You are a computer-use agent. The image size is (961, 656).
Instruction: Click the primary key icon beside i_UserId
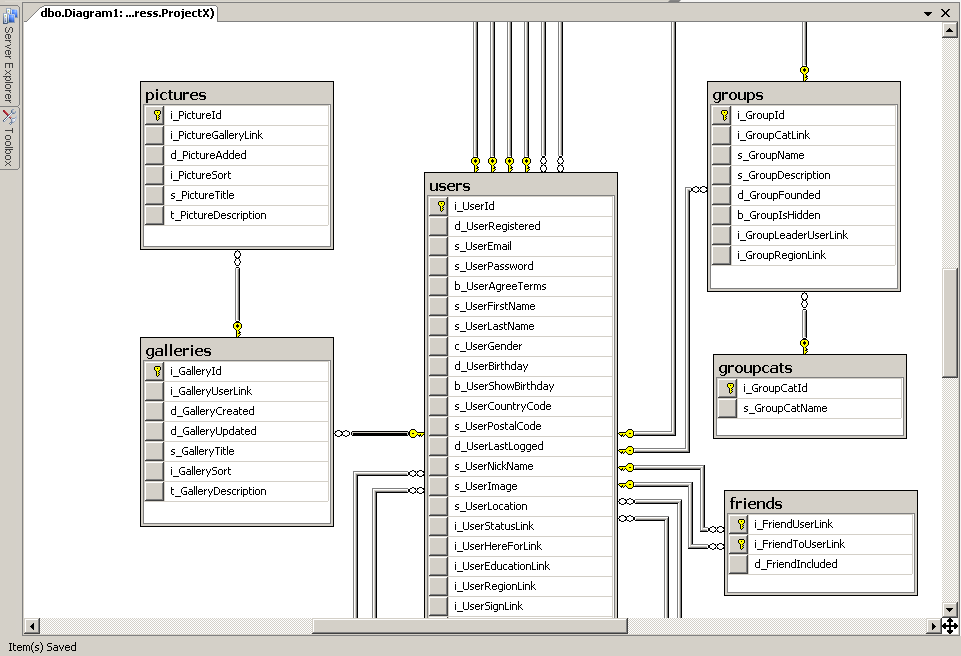pos(438,206)
